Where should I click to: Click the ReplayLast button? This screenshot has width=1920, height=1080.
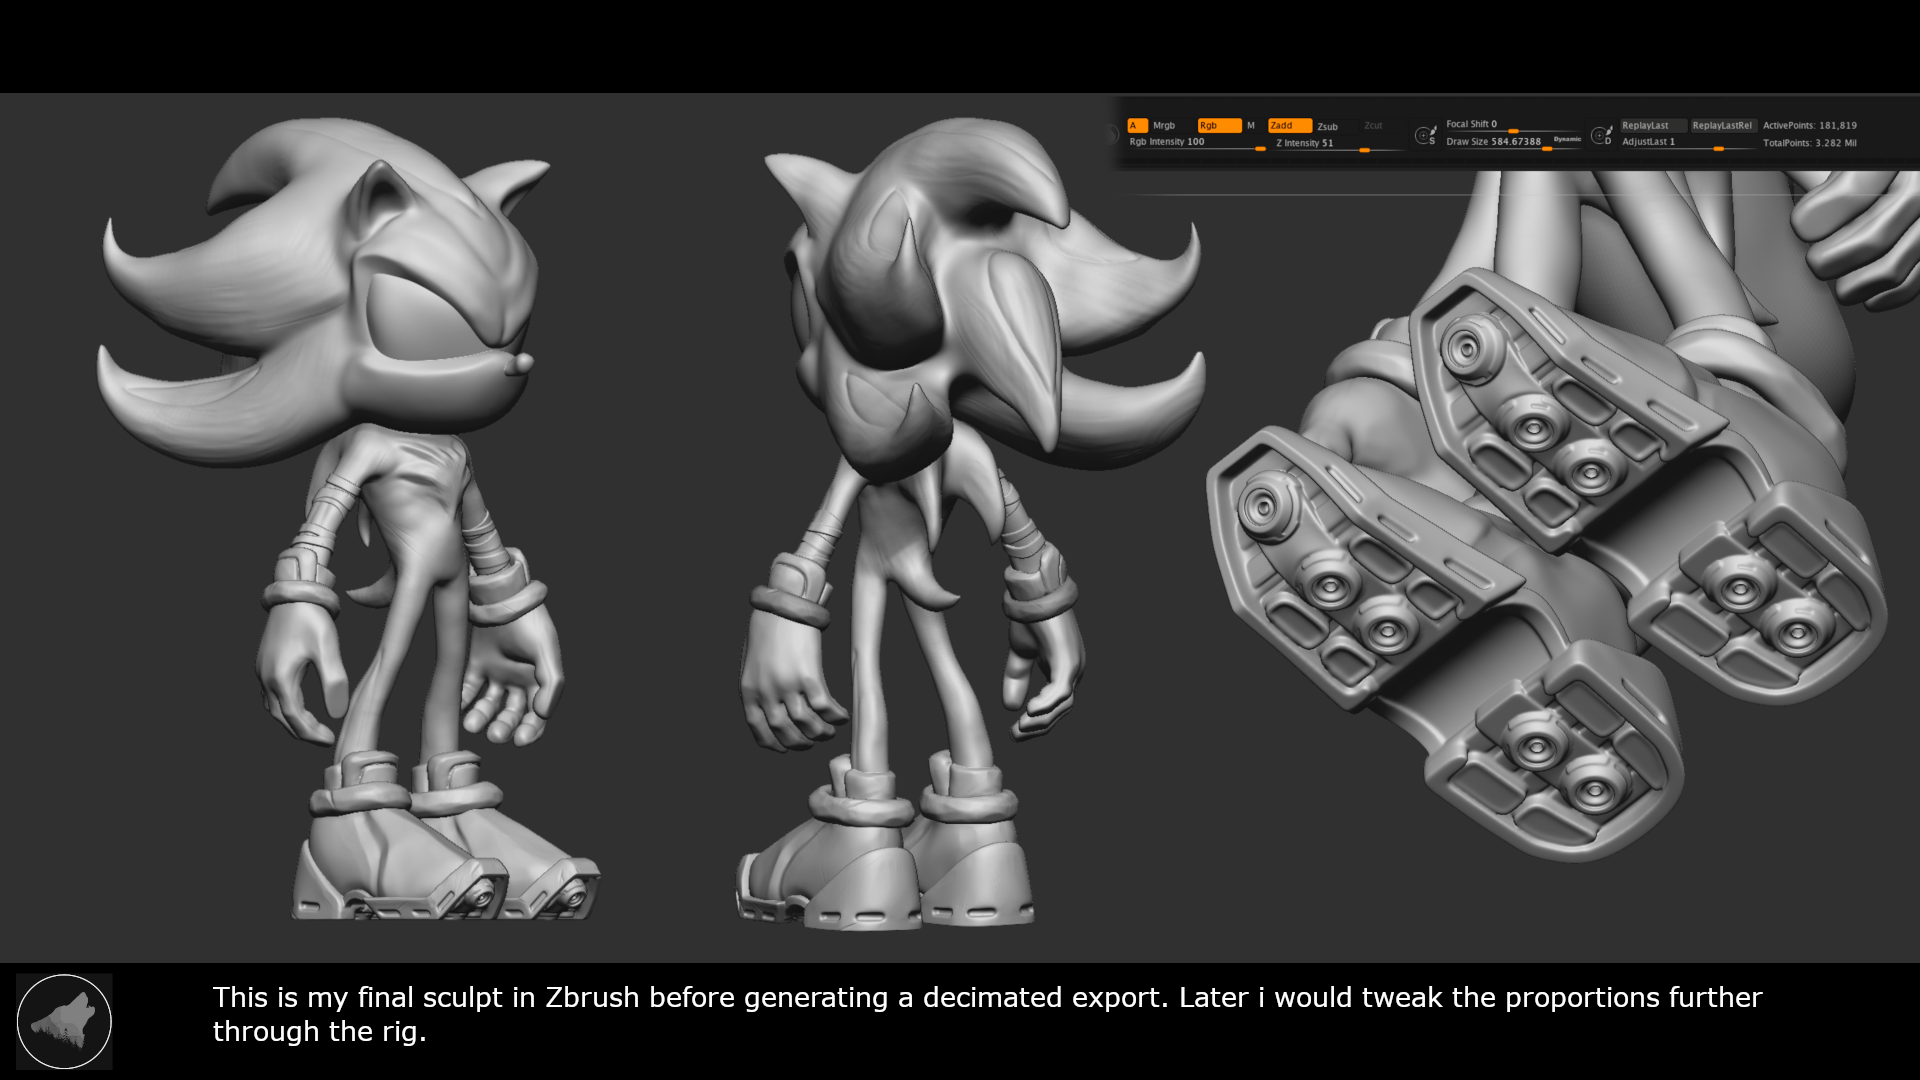(x=1652, y=125)
